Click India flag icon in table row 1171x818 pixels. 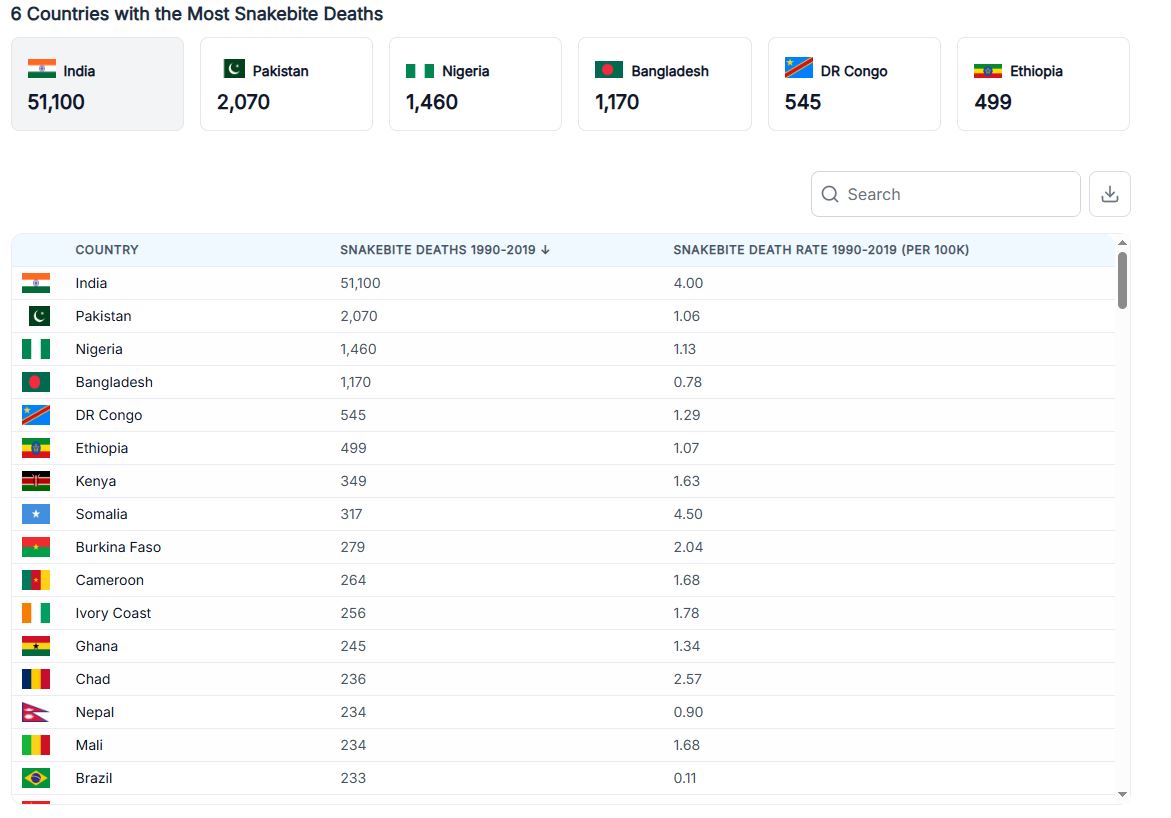tap(36, 283)
